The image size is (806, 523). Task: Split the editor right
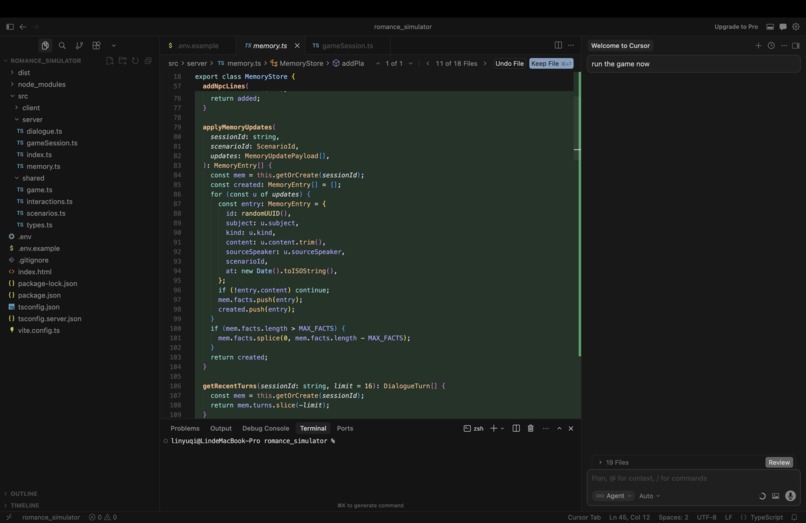tap(558, 45)
